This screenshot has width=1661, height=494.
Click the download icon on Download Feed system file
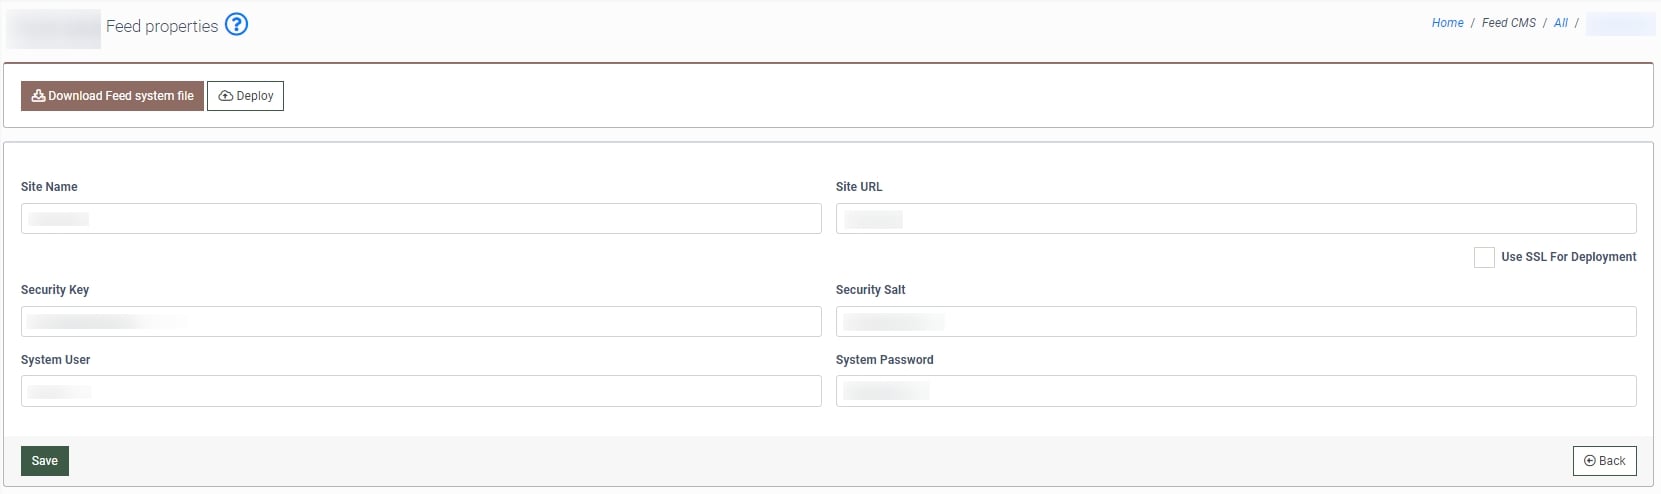[38, 96]
